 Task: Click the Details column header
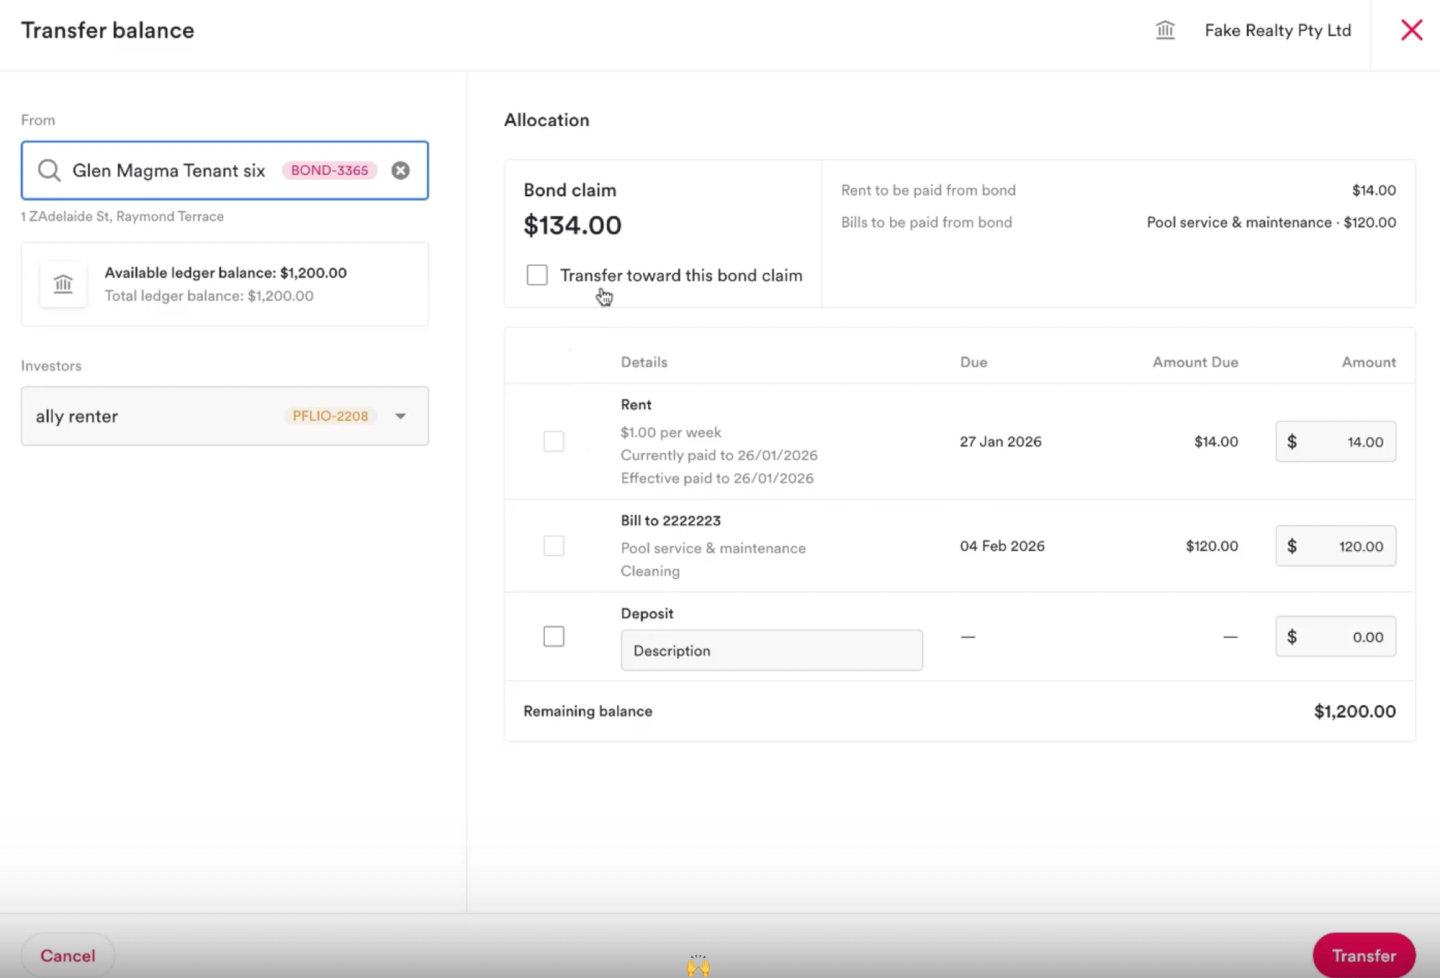click(644, 362)
